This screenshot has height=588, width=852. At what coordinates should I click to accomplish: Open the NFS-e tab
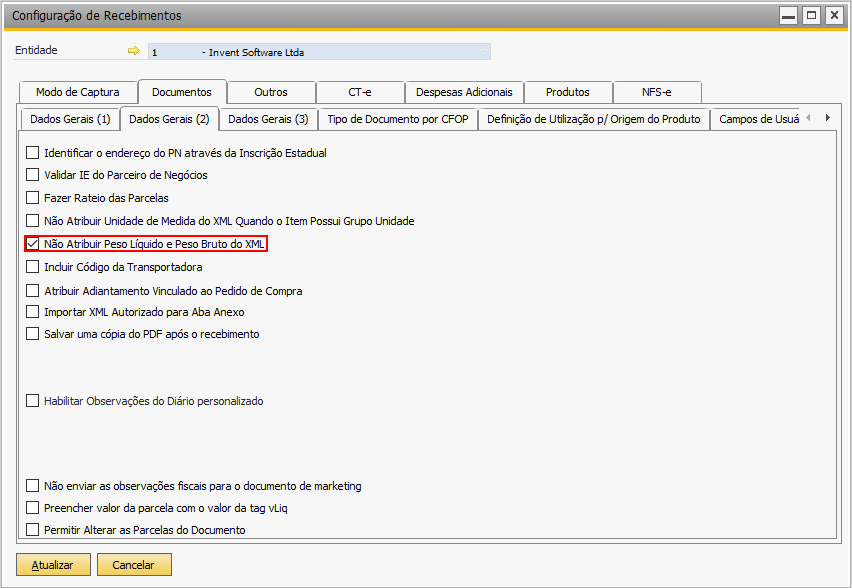[x=656, y=92]
